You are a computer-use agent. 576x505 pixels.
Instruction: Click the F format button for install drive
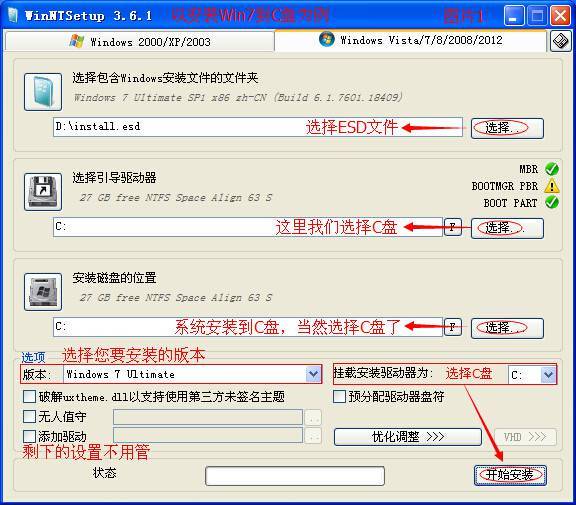[453, 327]
